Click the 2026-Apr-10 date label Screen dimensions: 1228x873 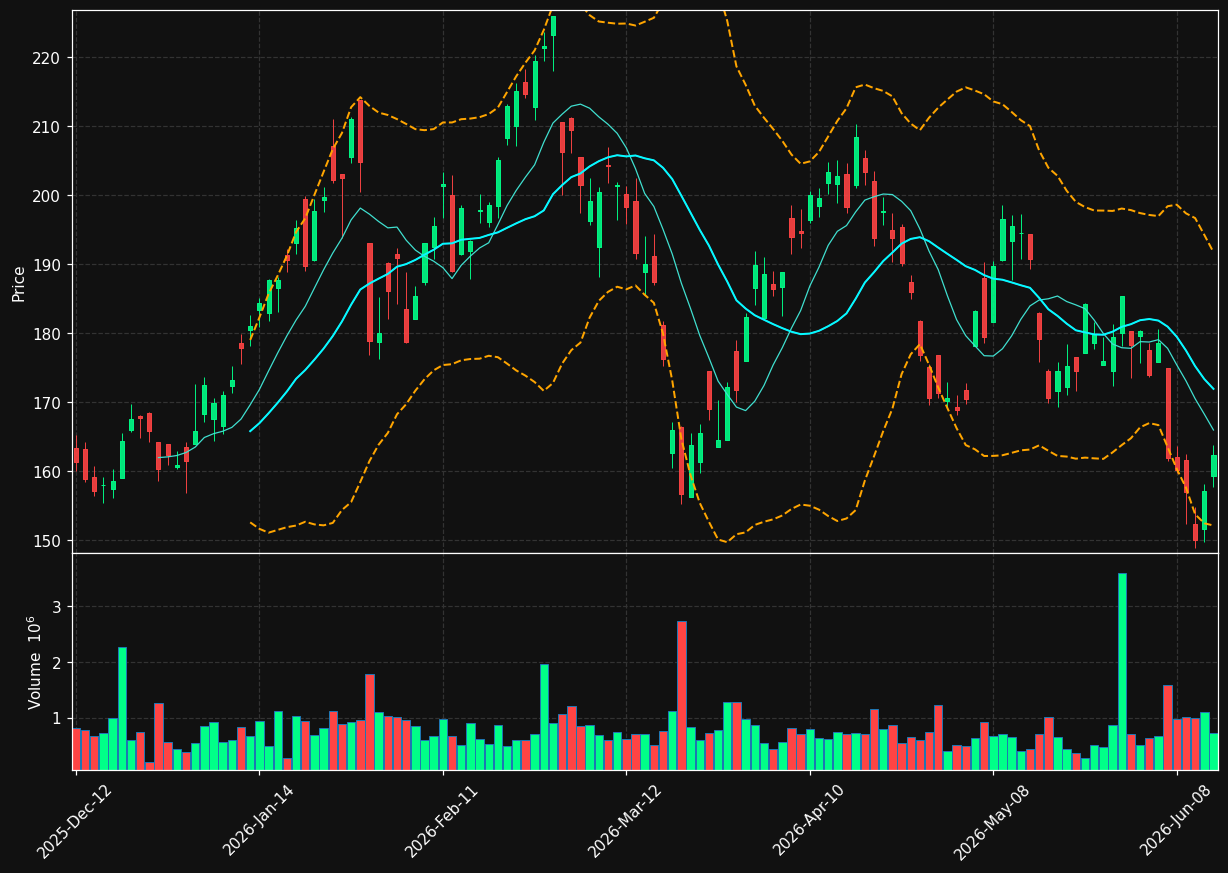pos(810,820)
